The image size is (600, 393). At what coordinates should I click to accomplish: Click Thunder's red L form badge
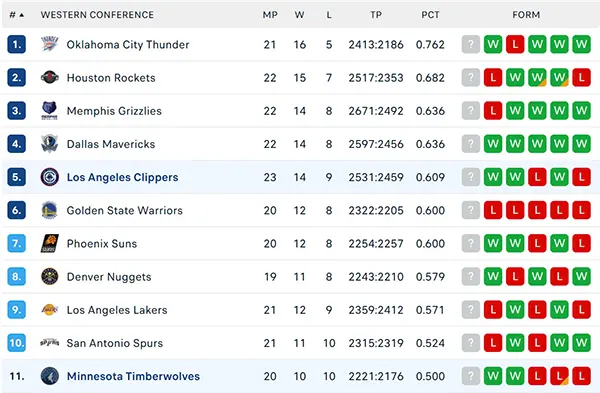(x=515, y=44)
